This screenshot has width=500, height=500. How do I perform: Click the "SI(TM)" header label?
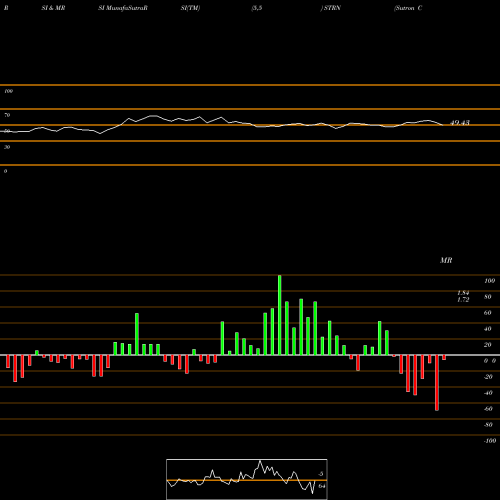[x=190, y=8]
